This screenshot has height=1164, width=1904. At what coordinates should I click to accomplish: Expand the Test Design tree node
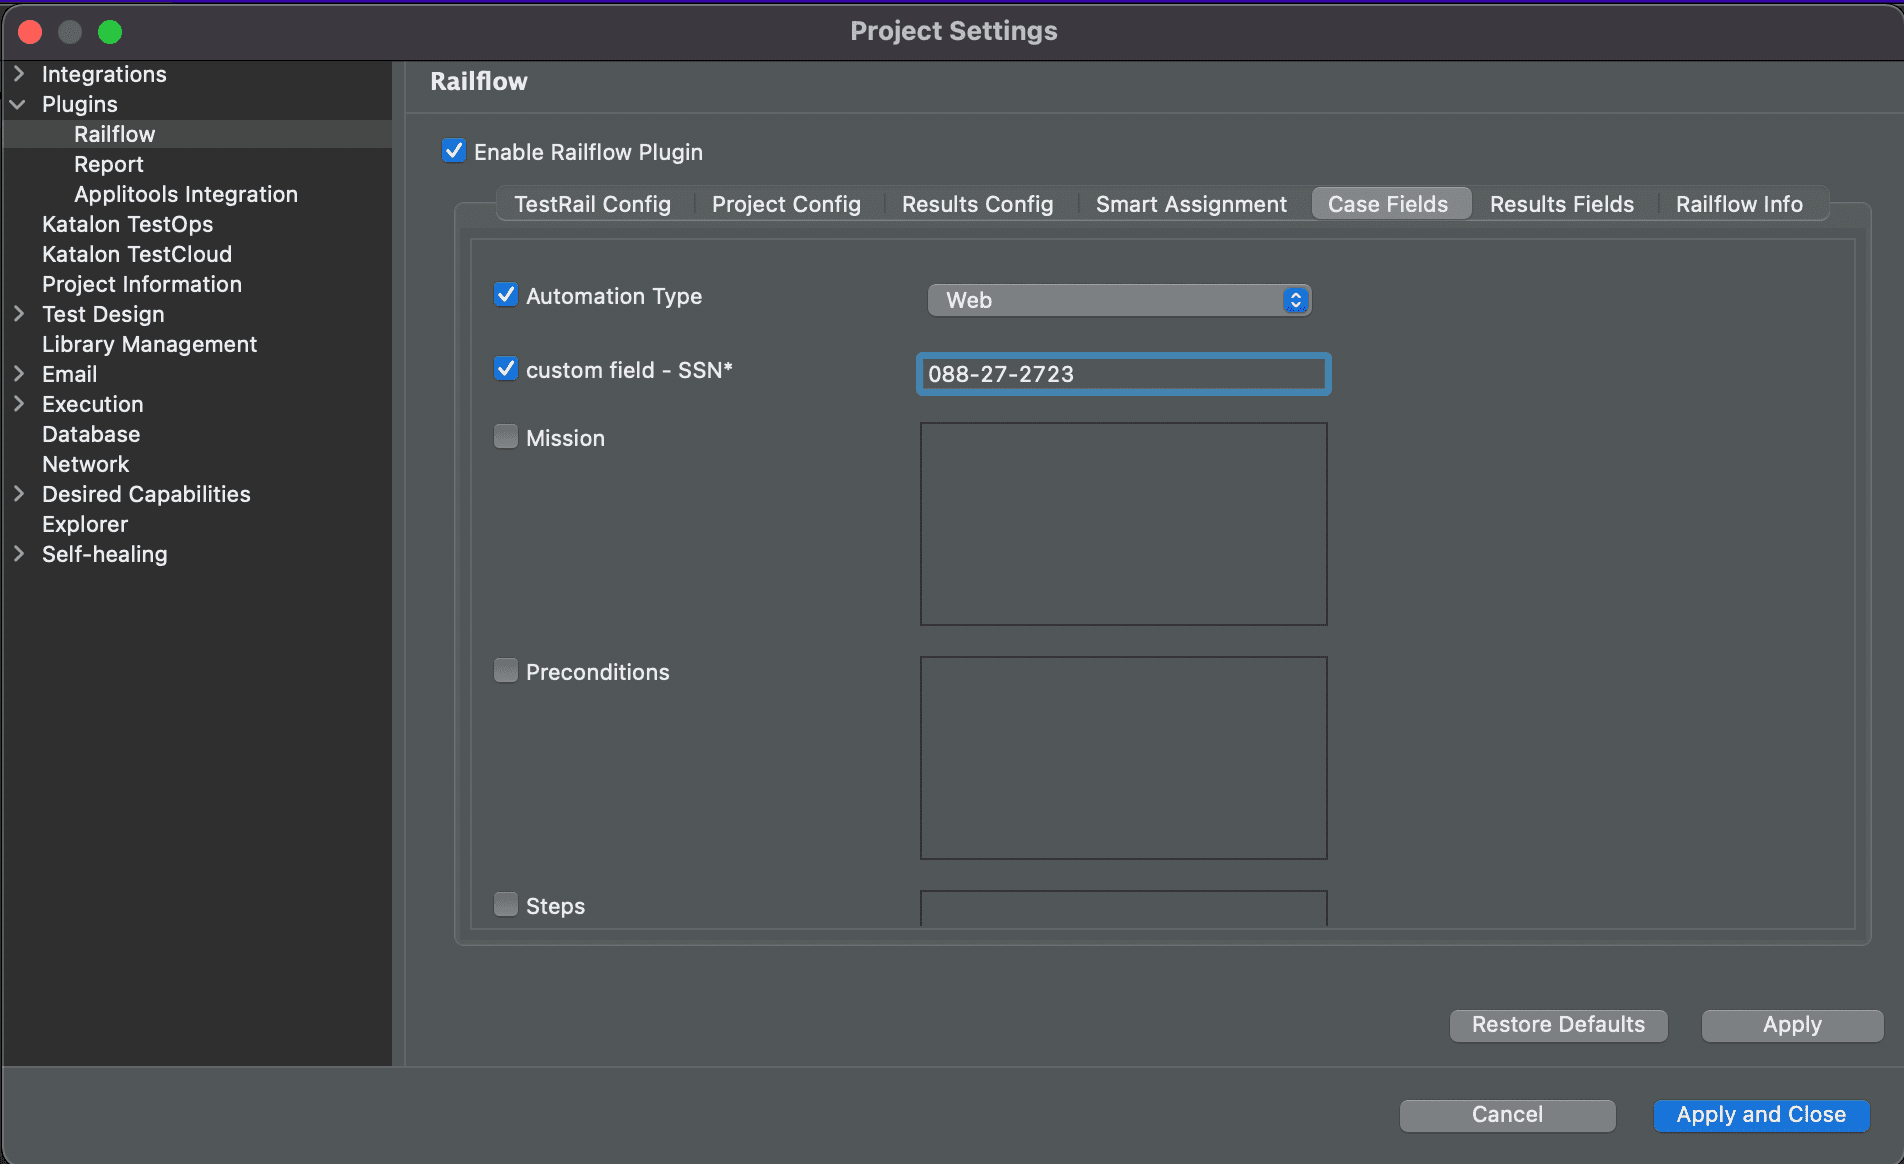tap(18, 314)
